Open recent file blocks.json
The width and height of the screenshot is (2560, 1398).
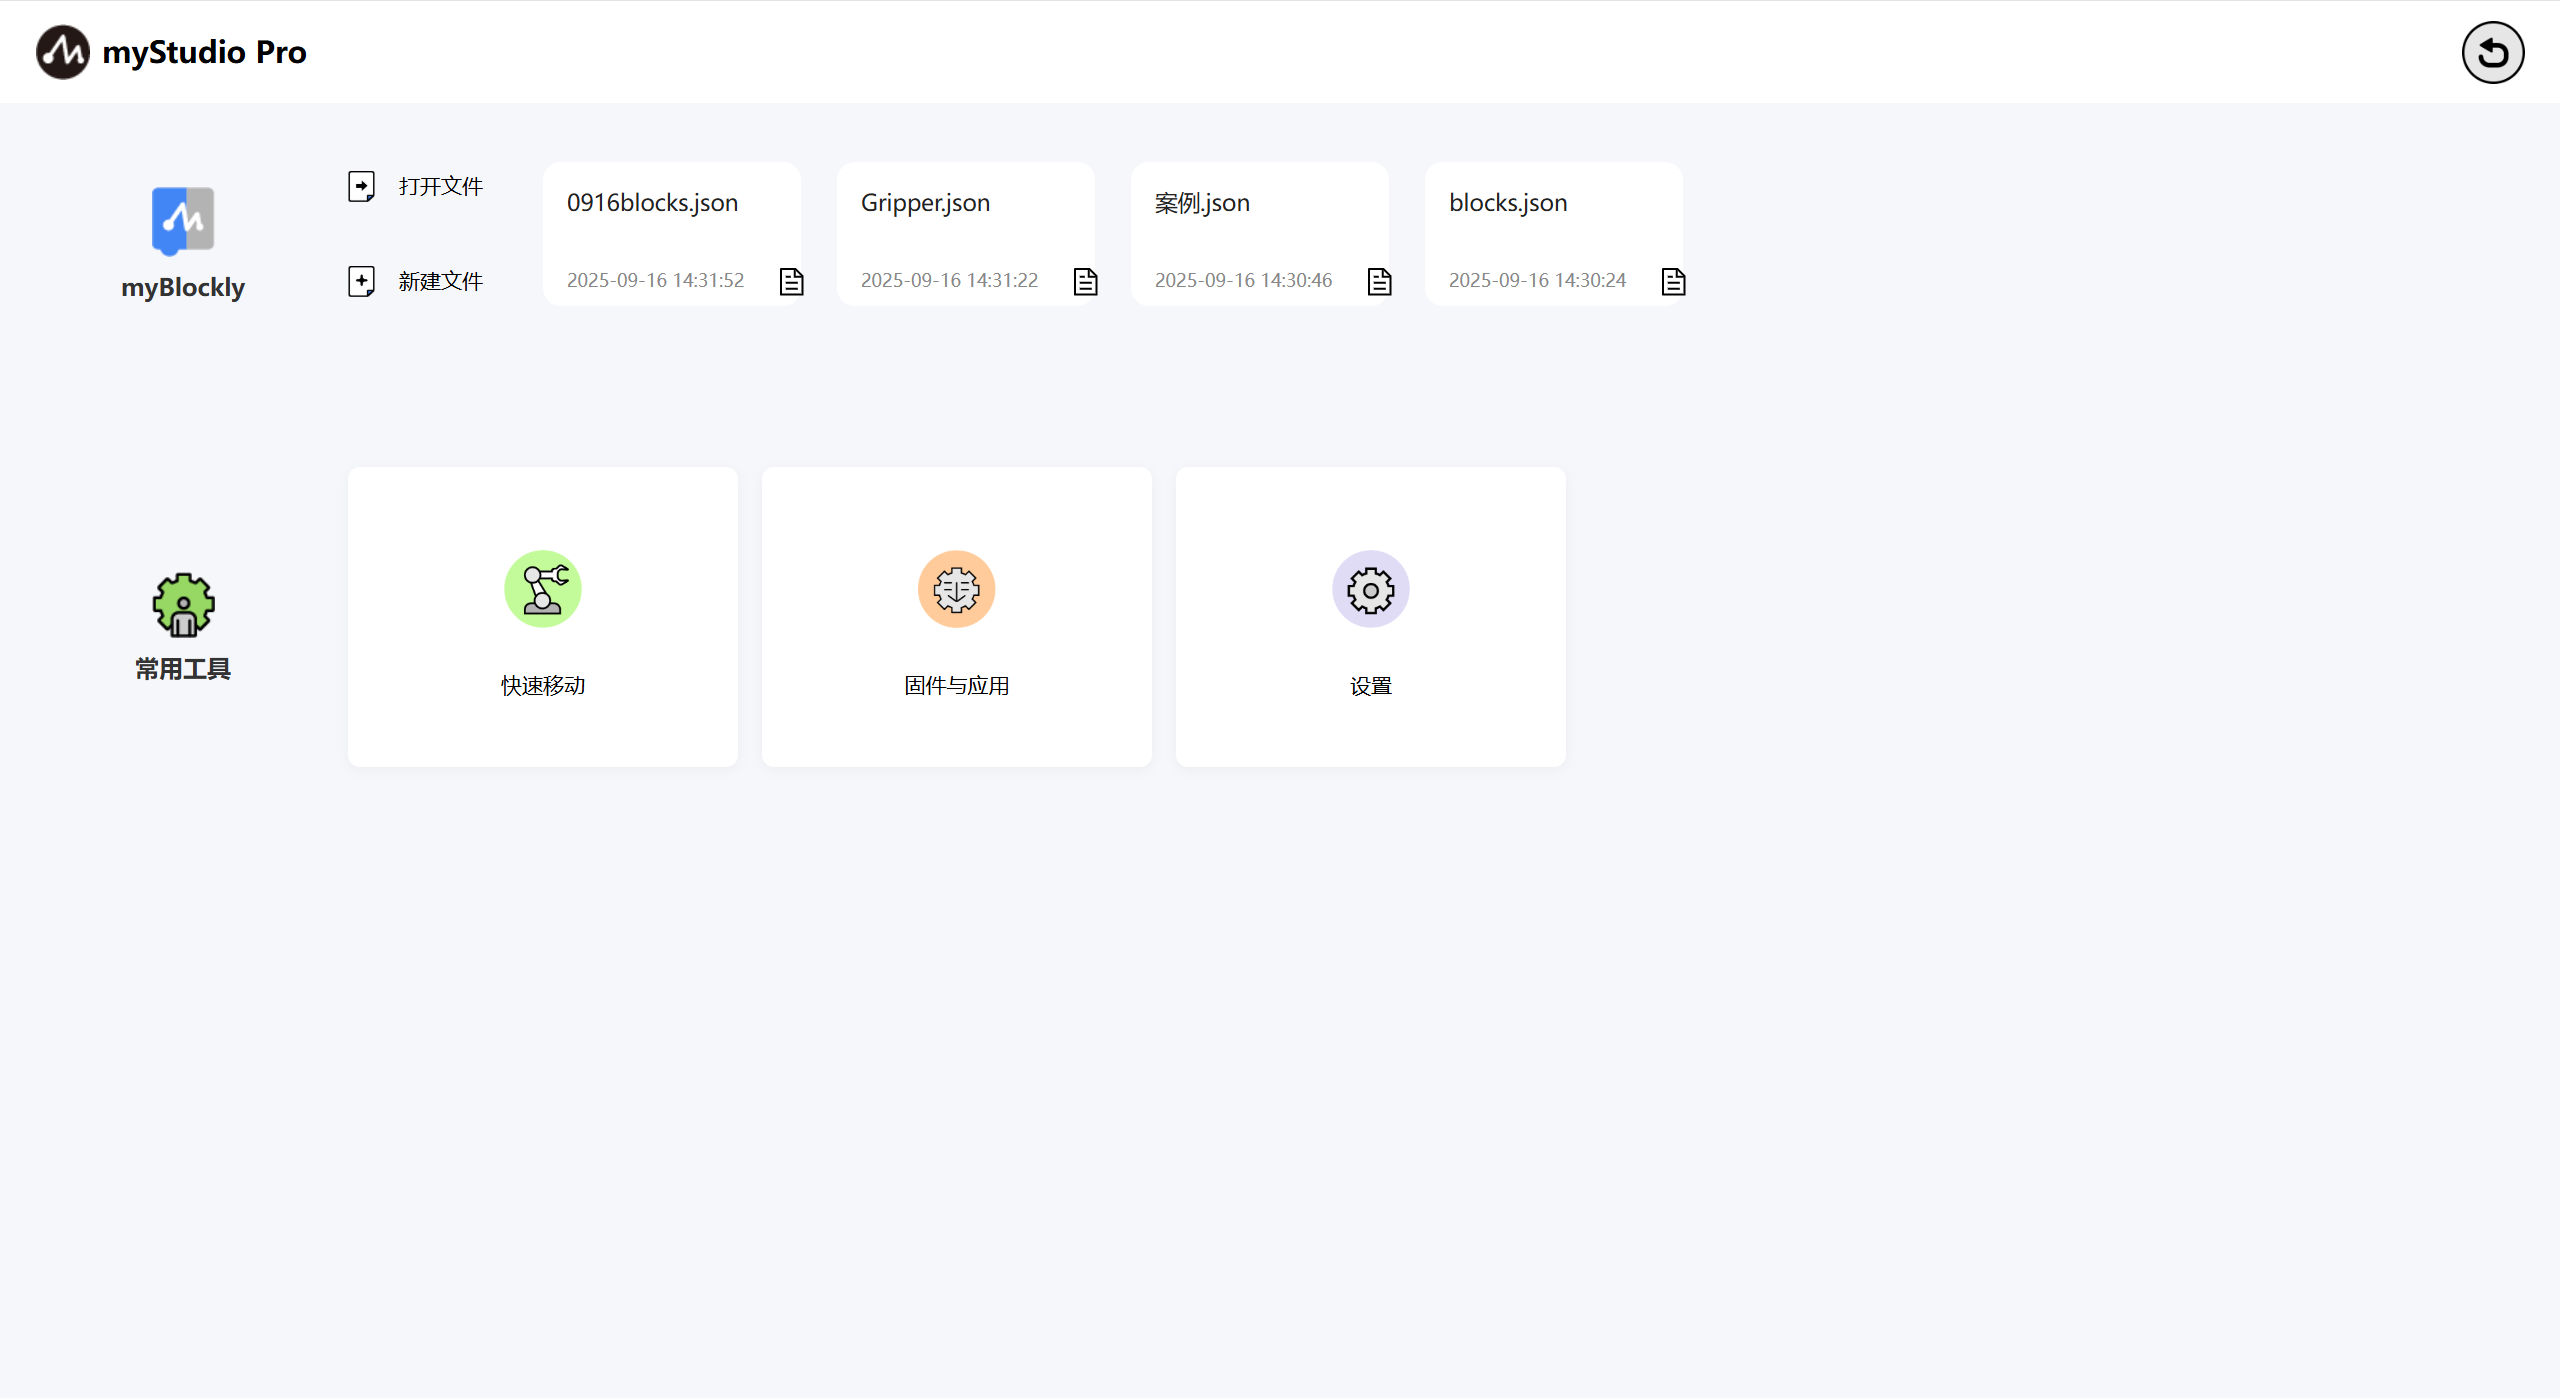coord(1508,203)
